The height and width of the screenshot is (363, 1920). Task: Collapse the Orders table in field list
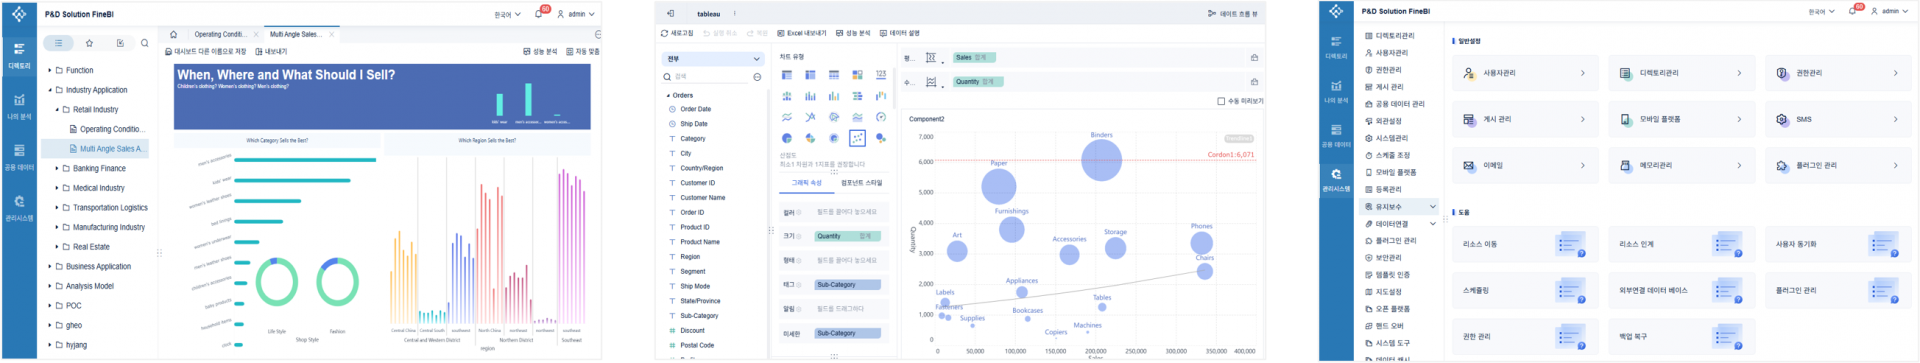point(668,95)
